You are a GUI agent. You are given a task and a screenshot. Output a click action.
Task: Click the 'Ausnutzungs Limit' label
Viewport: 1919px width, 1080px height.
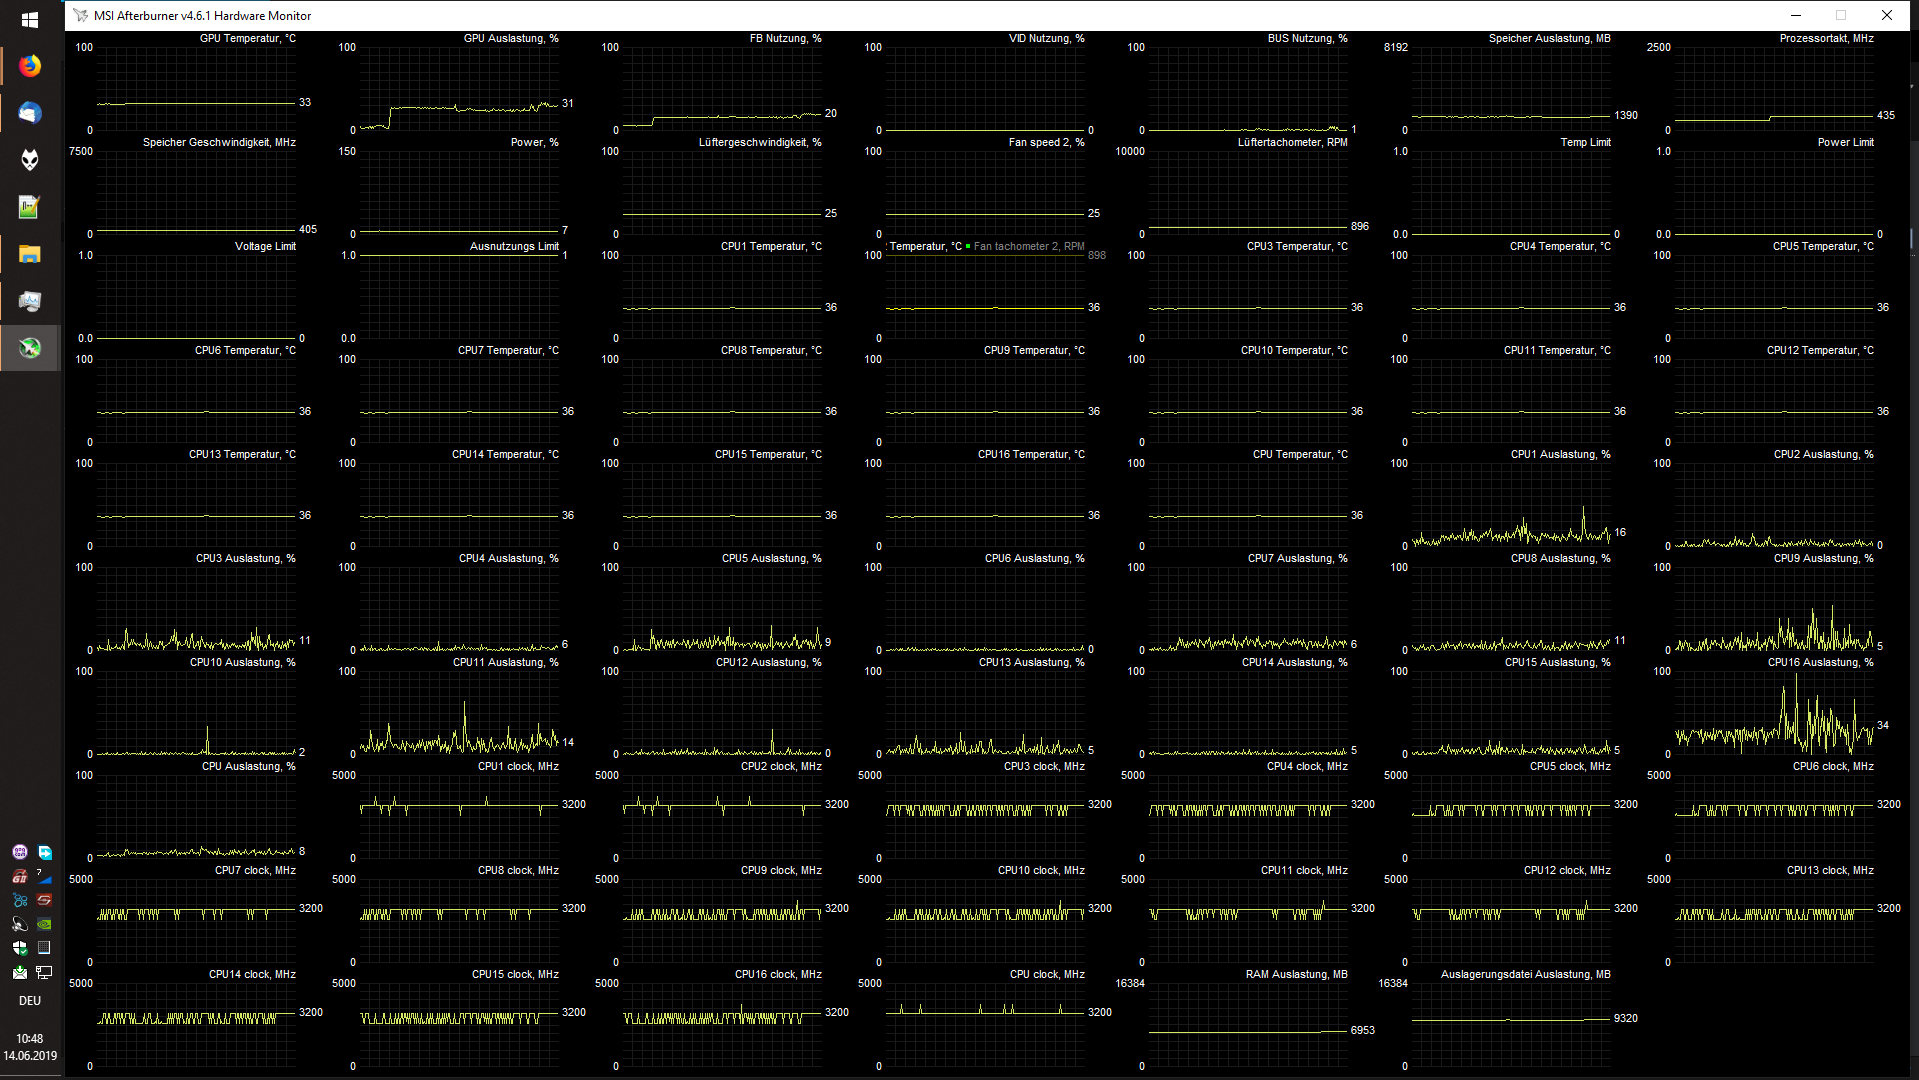(x=514, y=246)
